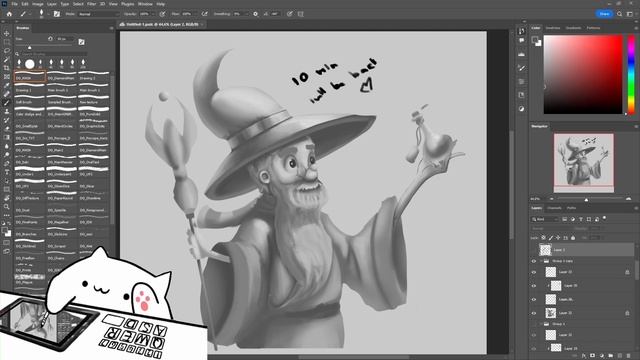Open the Filter menu
Screen dimensions: 640x360
tap(91, 4)
